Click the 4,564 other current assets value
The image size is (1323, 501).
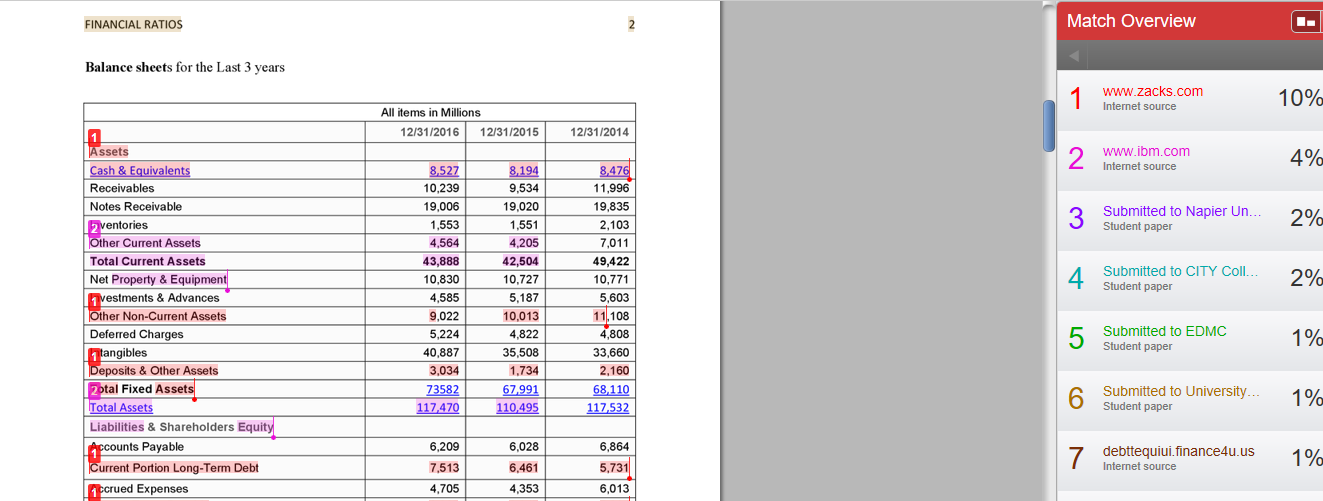[x=444, y=243]
